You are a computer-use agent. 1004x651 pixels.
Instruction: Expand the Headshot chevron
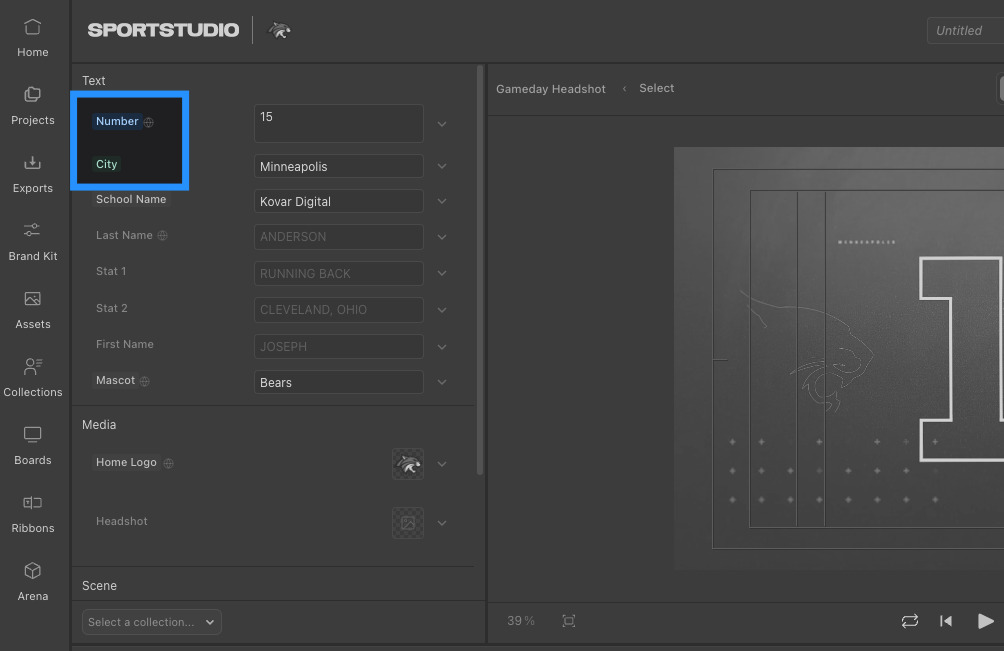tap(442, 523)
